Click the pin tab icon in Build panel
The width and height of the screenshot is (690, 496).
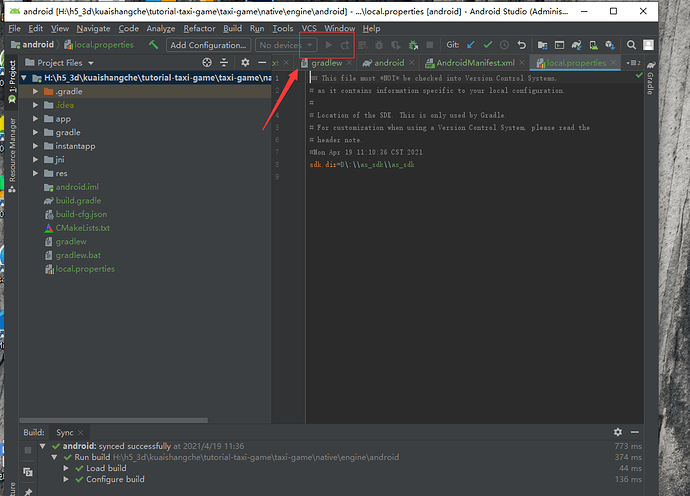coord(28,492)
